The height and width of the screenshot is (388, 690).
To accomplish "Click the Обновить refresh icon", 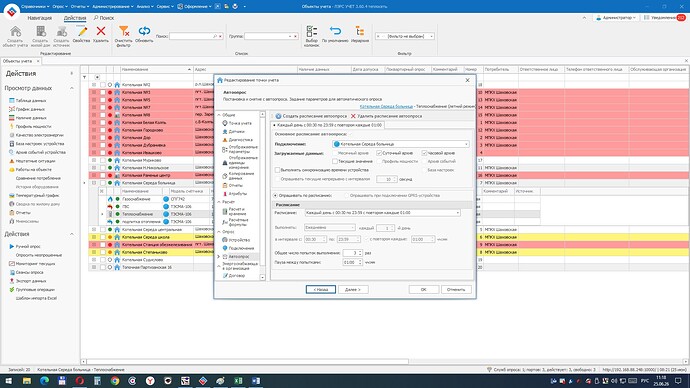I will pyautogui.click(x=144, y=31).
